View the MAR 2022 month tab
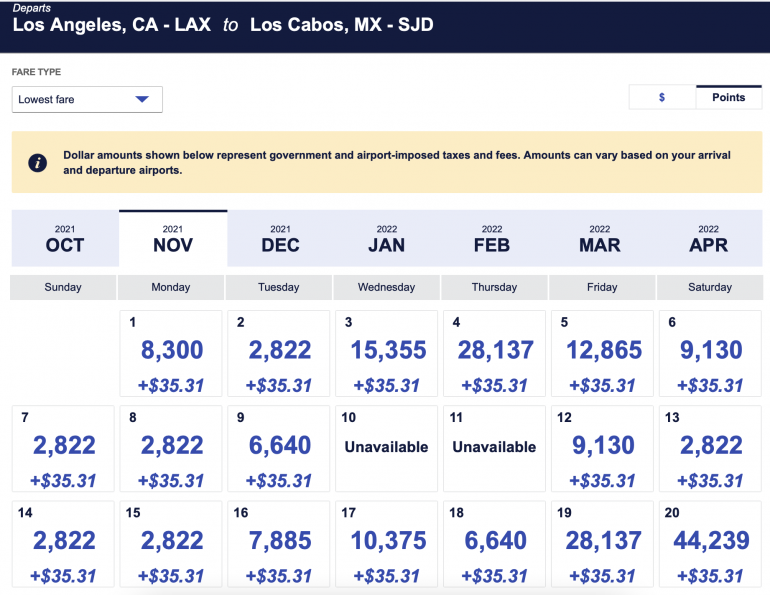 pos(600,238)
